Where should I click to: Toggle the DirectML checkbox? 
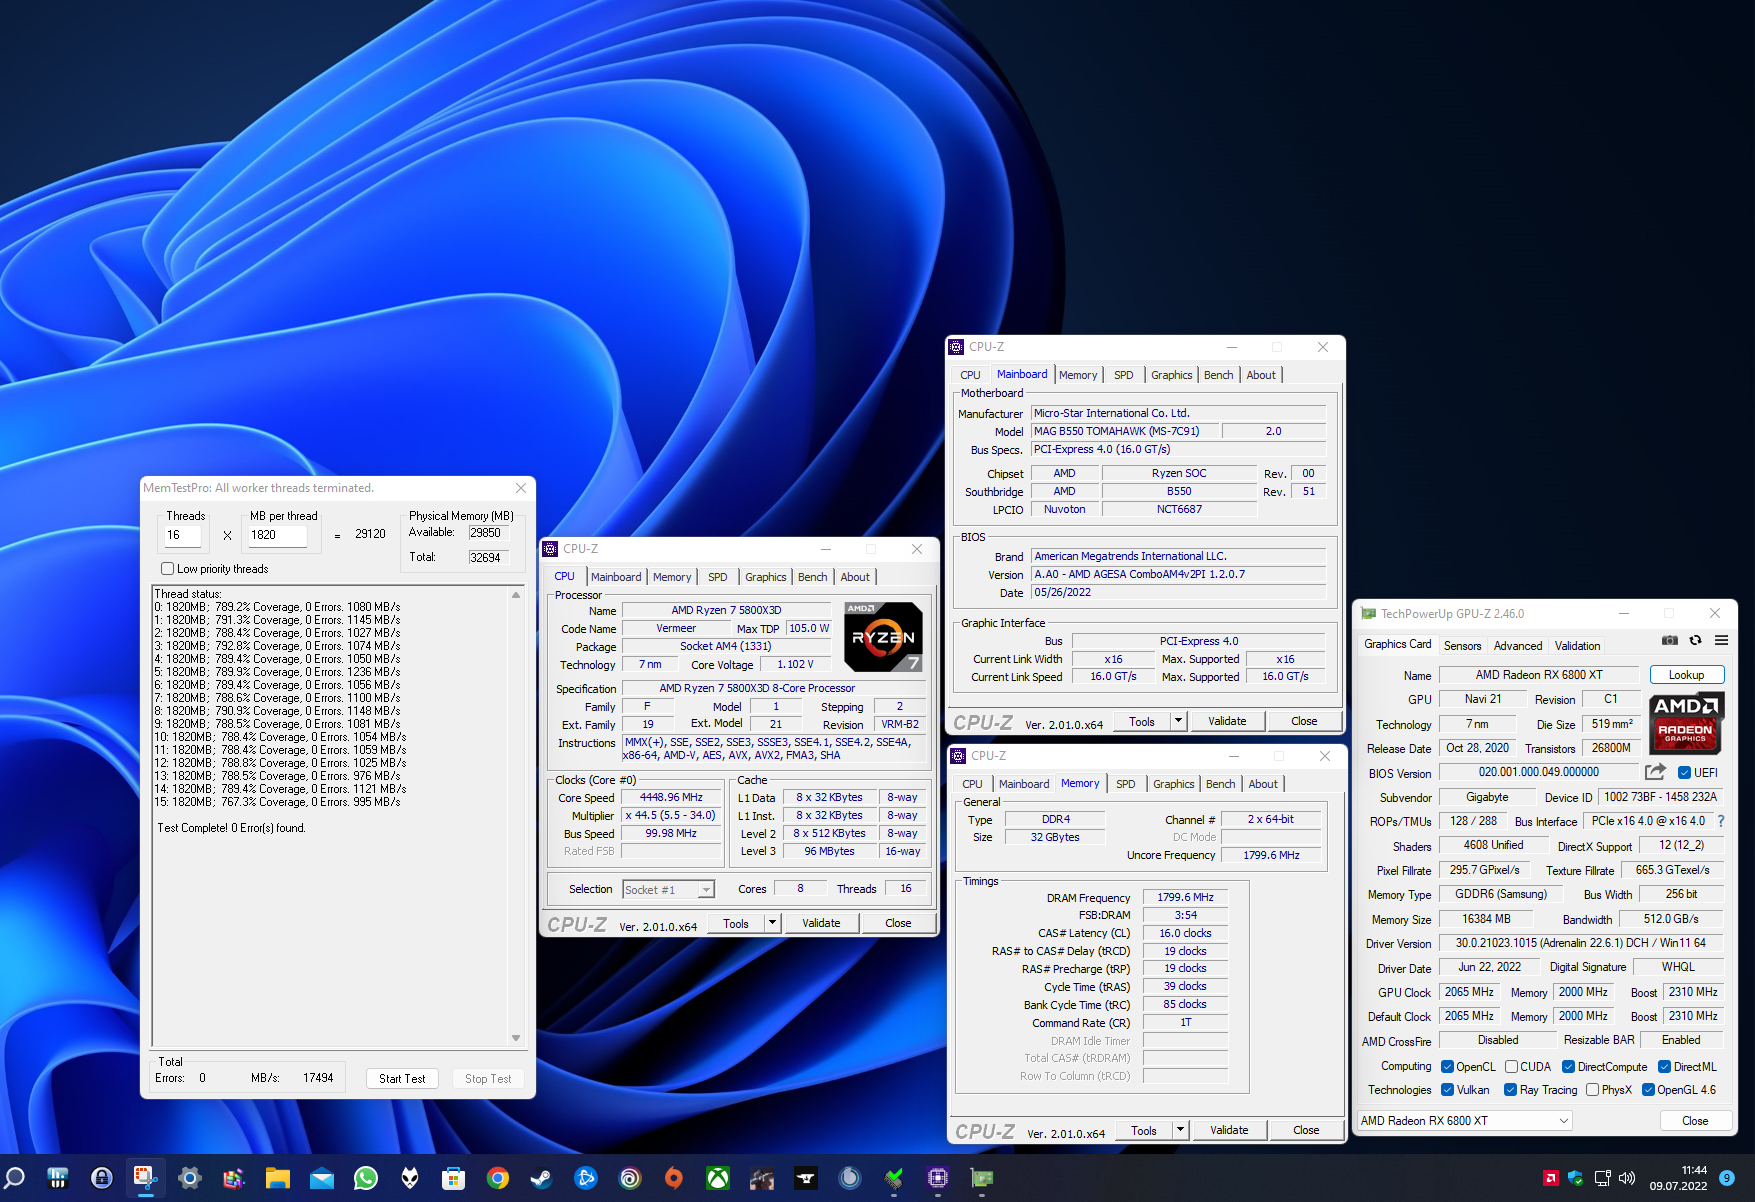(x=1664, y=1066)
